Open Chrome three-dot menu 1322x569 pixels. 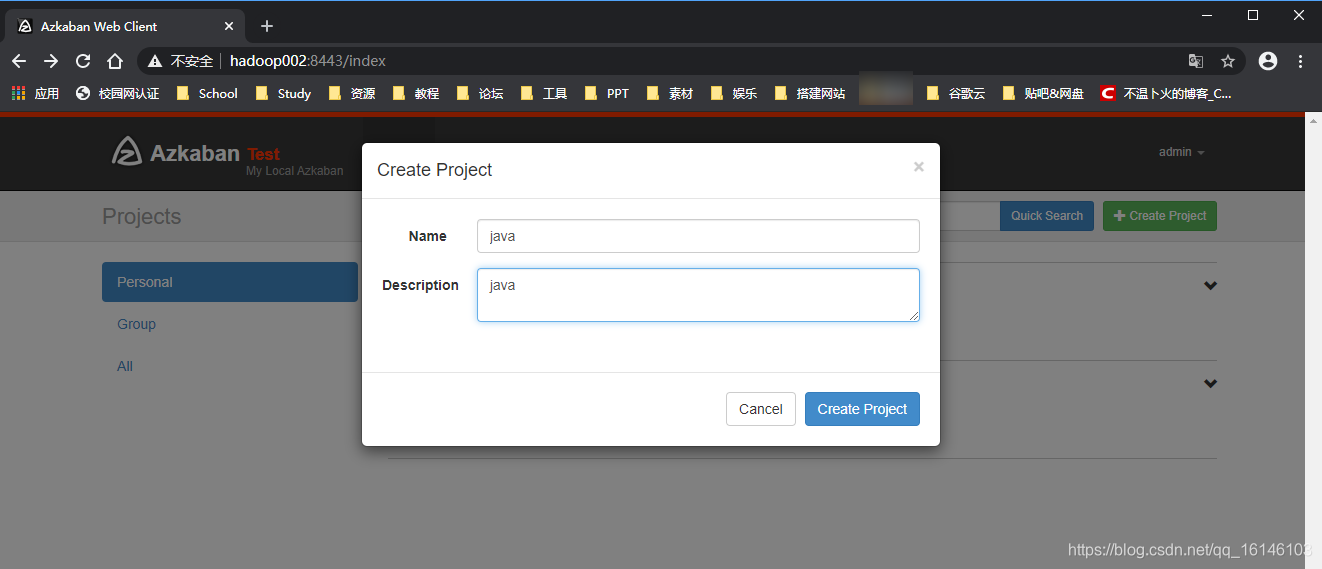(x=1300, y=61)
